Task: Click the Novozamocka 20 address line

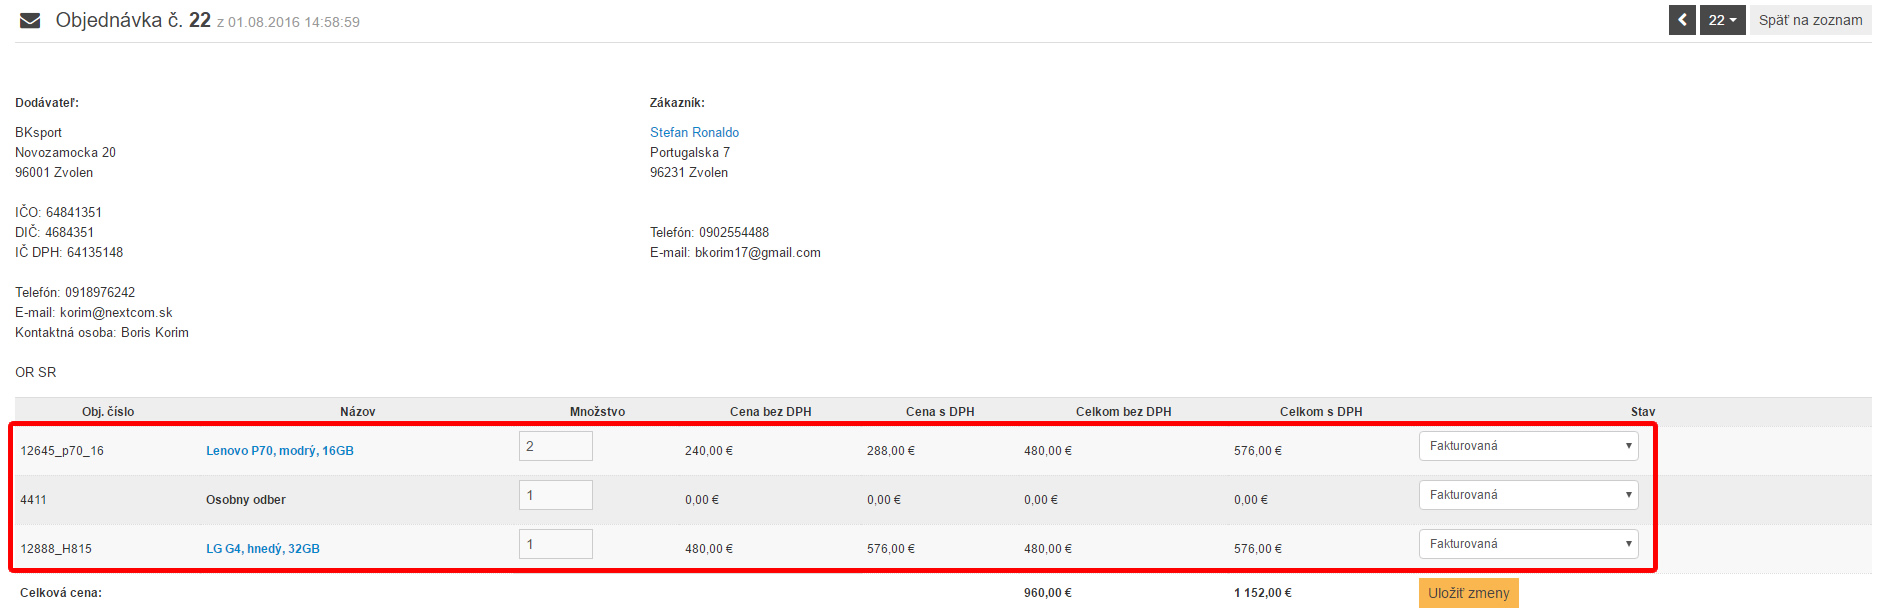Action: pyautogui.click(x=65, y=152)
